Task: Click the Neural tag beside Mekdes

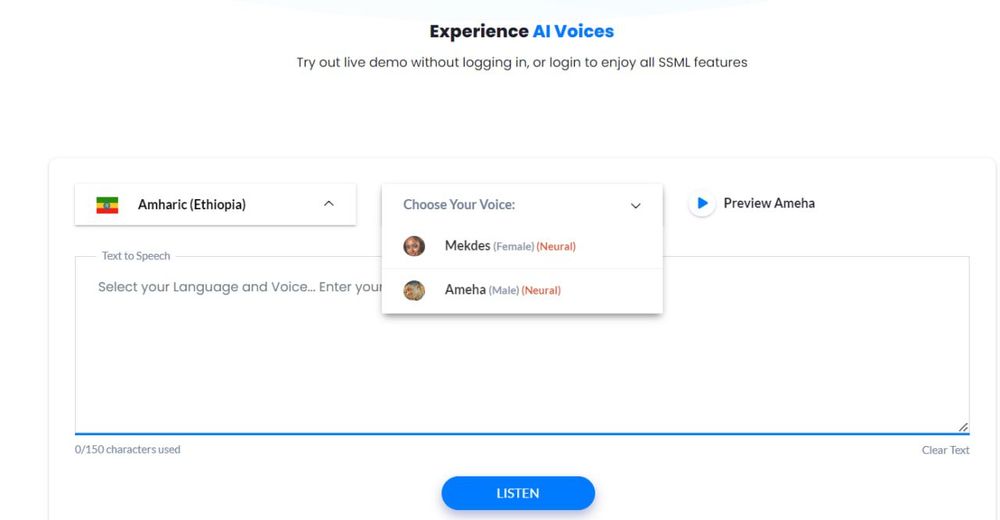Action: click(x=556, y=247)
